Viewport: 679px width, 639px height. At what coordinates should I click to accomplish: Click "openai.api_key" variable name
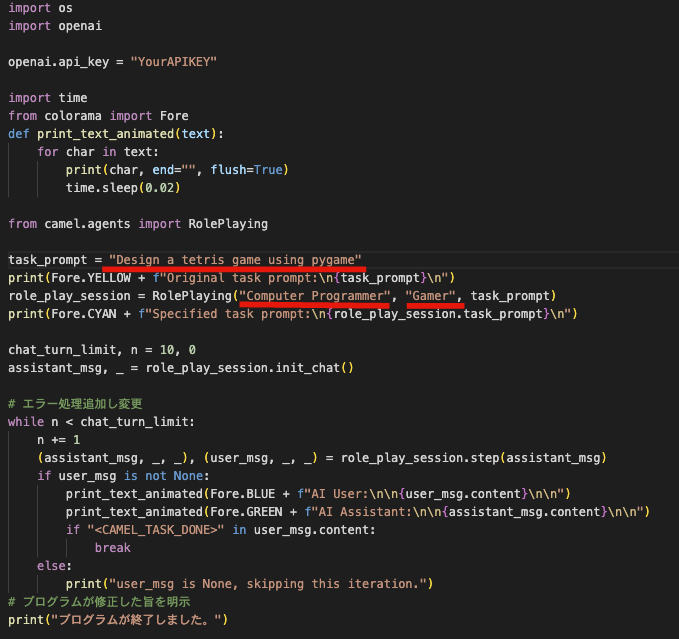[58, 62]
